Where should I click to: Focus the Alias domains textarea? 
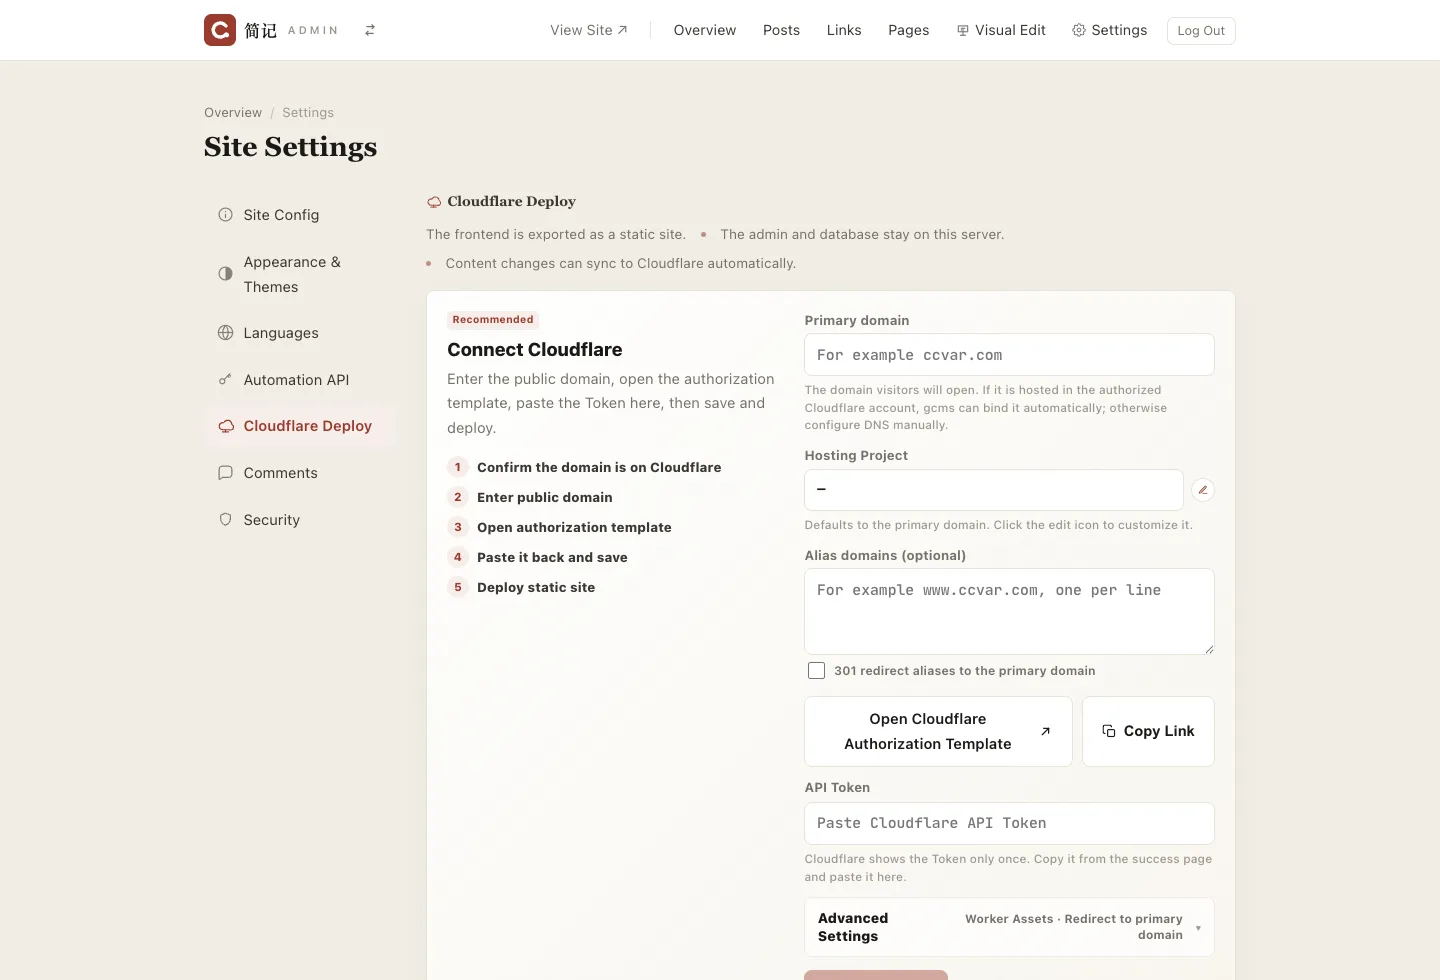(x=1009, y=612)
